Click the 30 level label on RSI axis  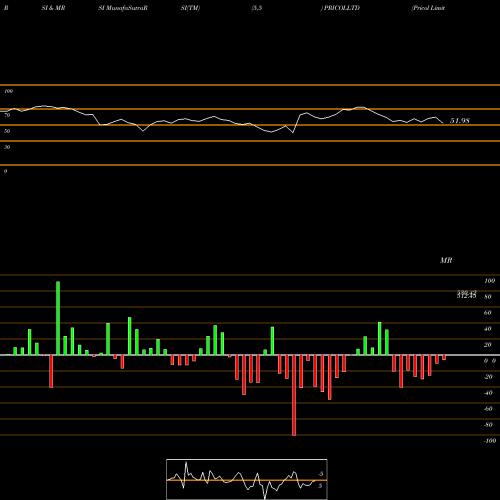coord(7,147)
